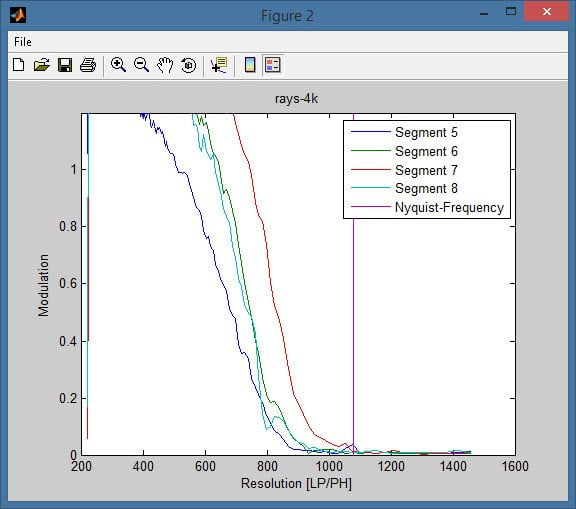
Task: Click the rays-4k plot title
Action: click(x=296, y=99)
